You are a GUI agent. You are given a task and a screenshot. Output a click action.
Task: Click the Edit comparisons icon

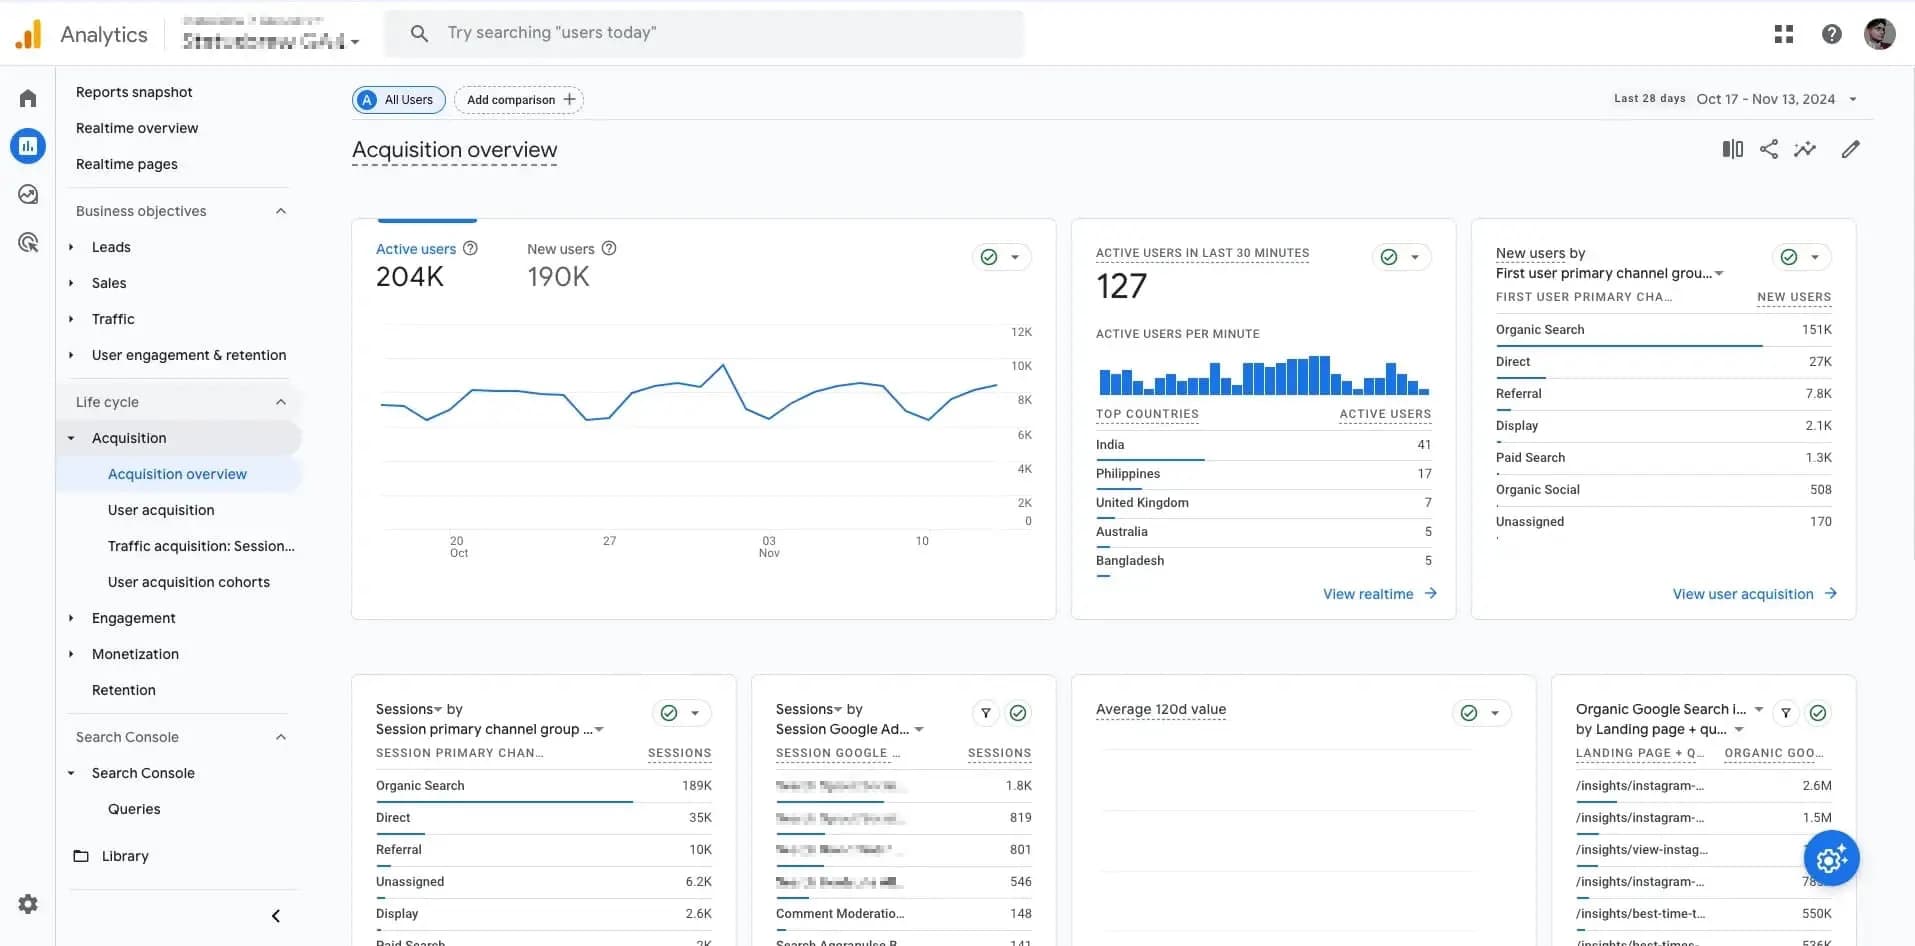click(x=1732, y=149)
